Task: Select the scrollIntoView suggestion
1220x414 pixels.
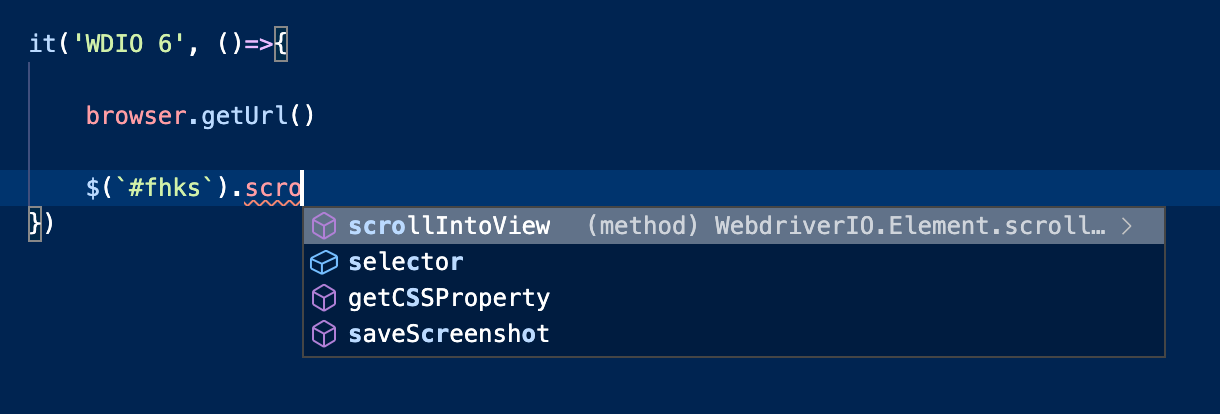Action: pos(734,226)
